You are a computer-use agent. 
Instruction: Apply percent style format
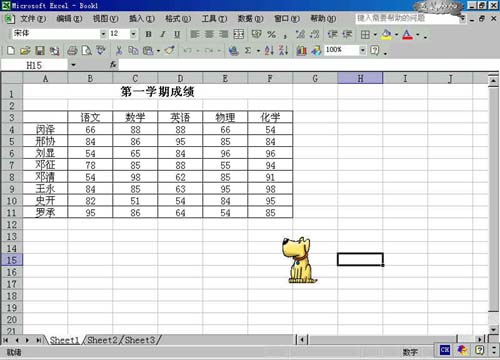pyautogui.click(x=272, y=34)
